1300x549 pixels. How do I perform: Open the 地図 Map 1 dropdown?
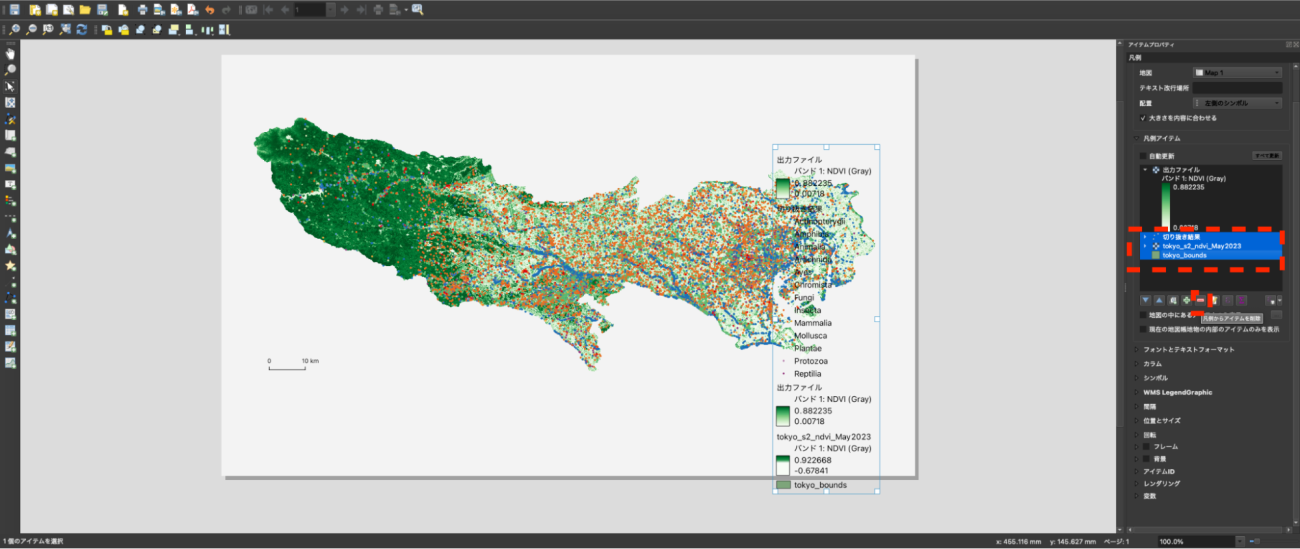tap(1236, 73)
